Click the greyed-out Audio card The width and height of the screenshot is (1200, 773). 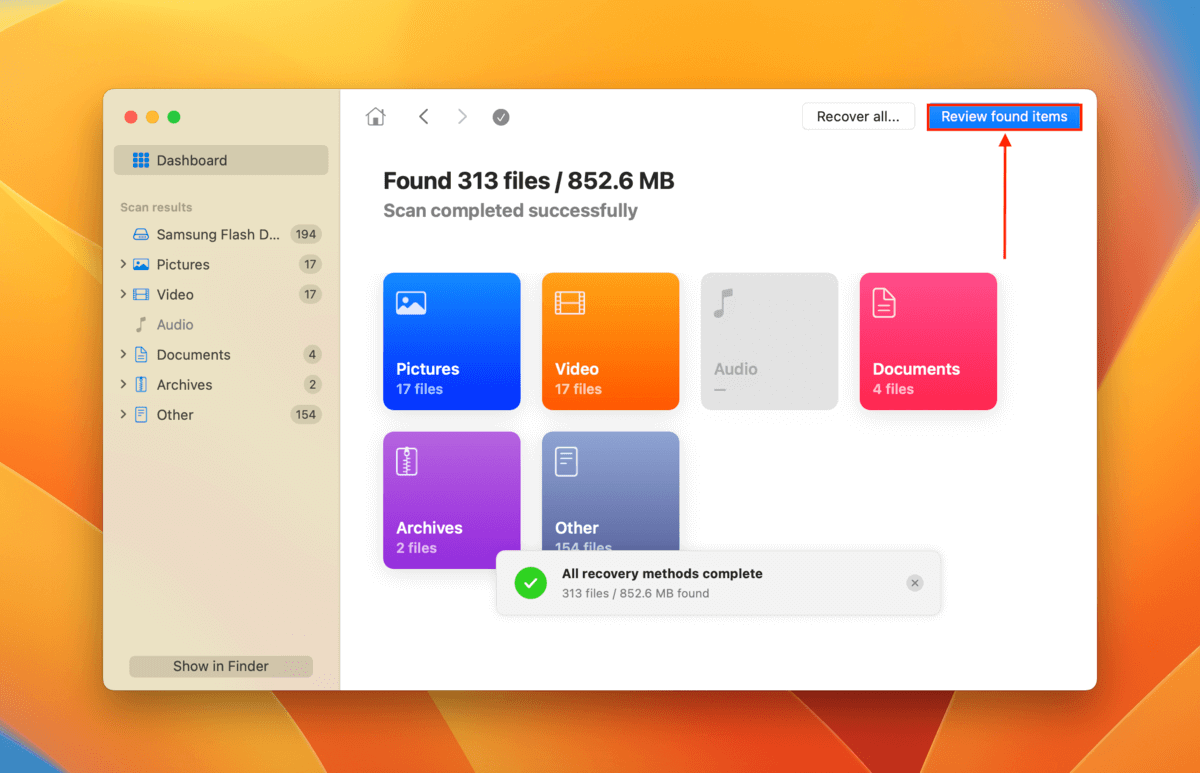point(770,341)
